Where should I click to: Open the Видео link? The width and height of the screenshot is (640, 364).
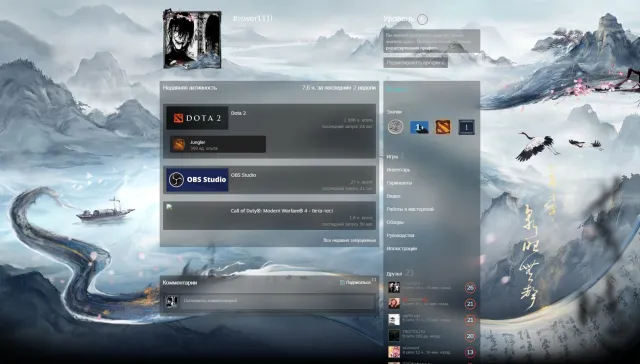click(x=393, y=196)
